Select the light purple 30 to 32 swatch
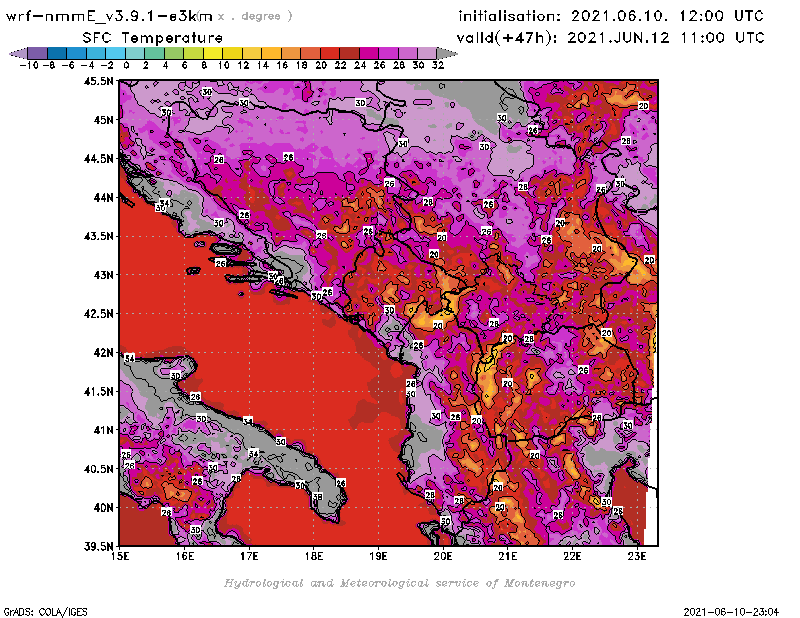Screen dimensions: 800x618 (x=427, y=53)
